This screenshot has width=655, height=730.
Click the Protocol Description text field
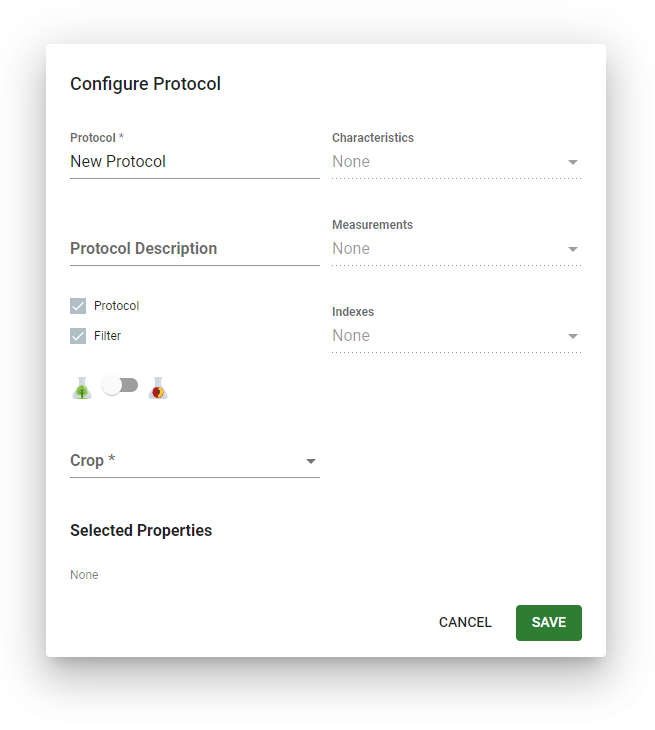pos(194,249)
